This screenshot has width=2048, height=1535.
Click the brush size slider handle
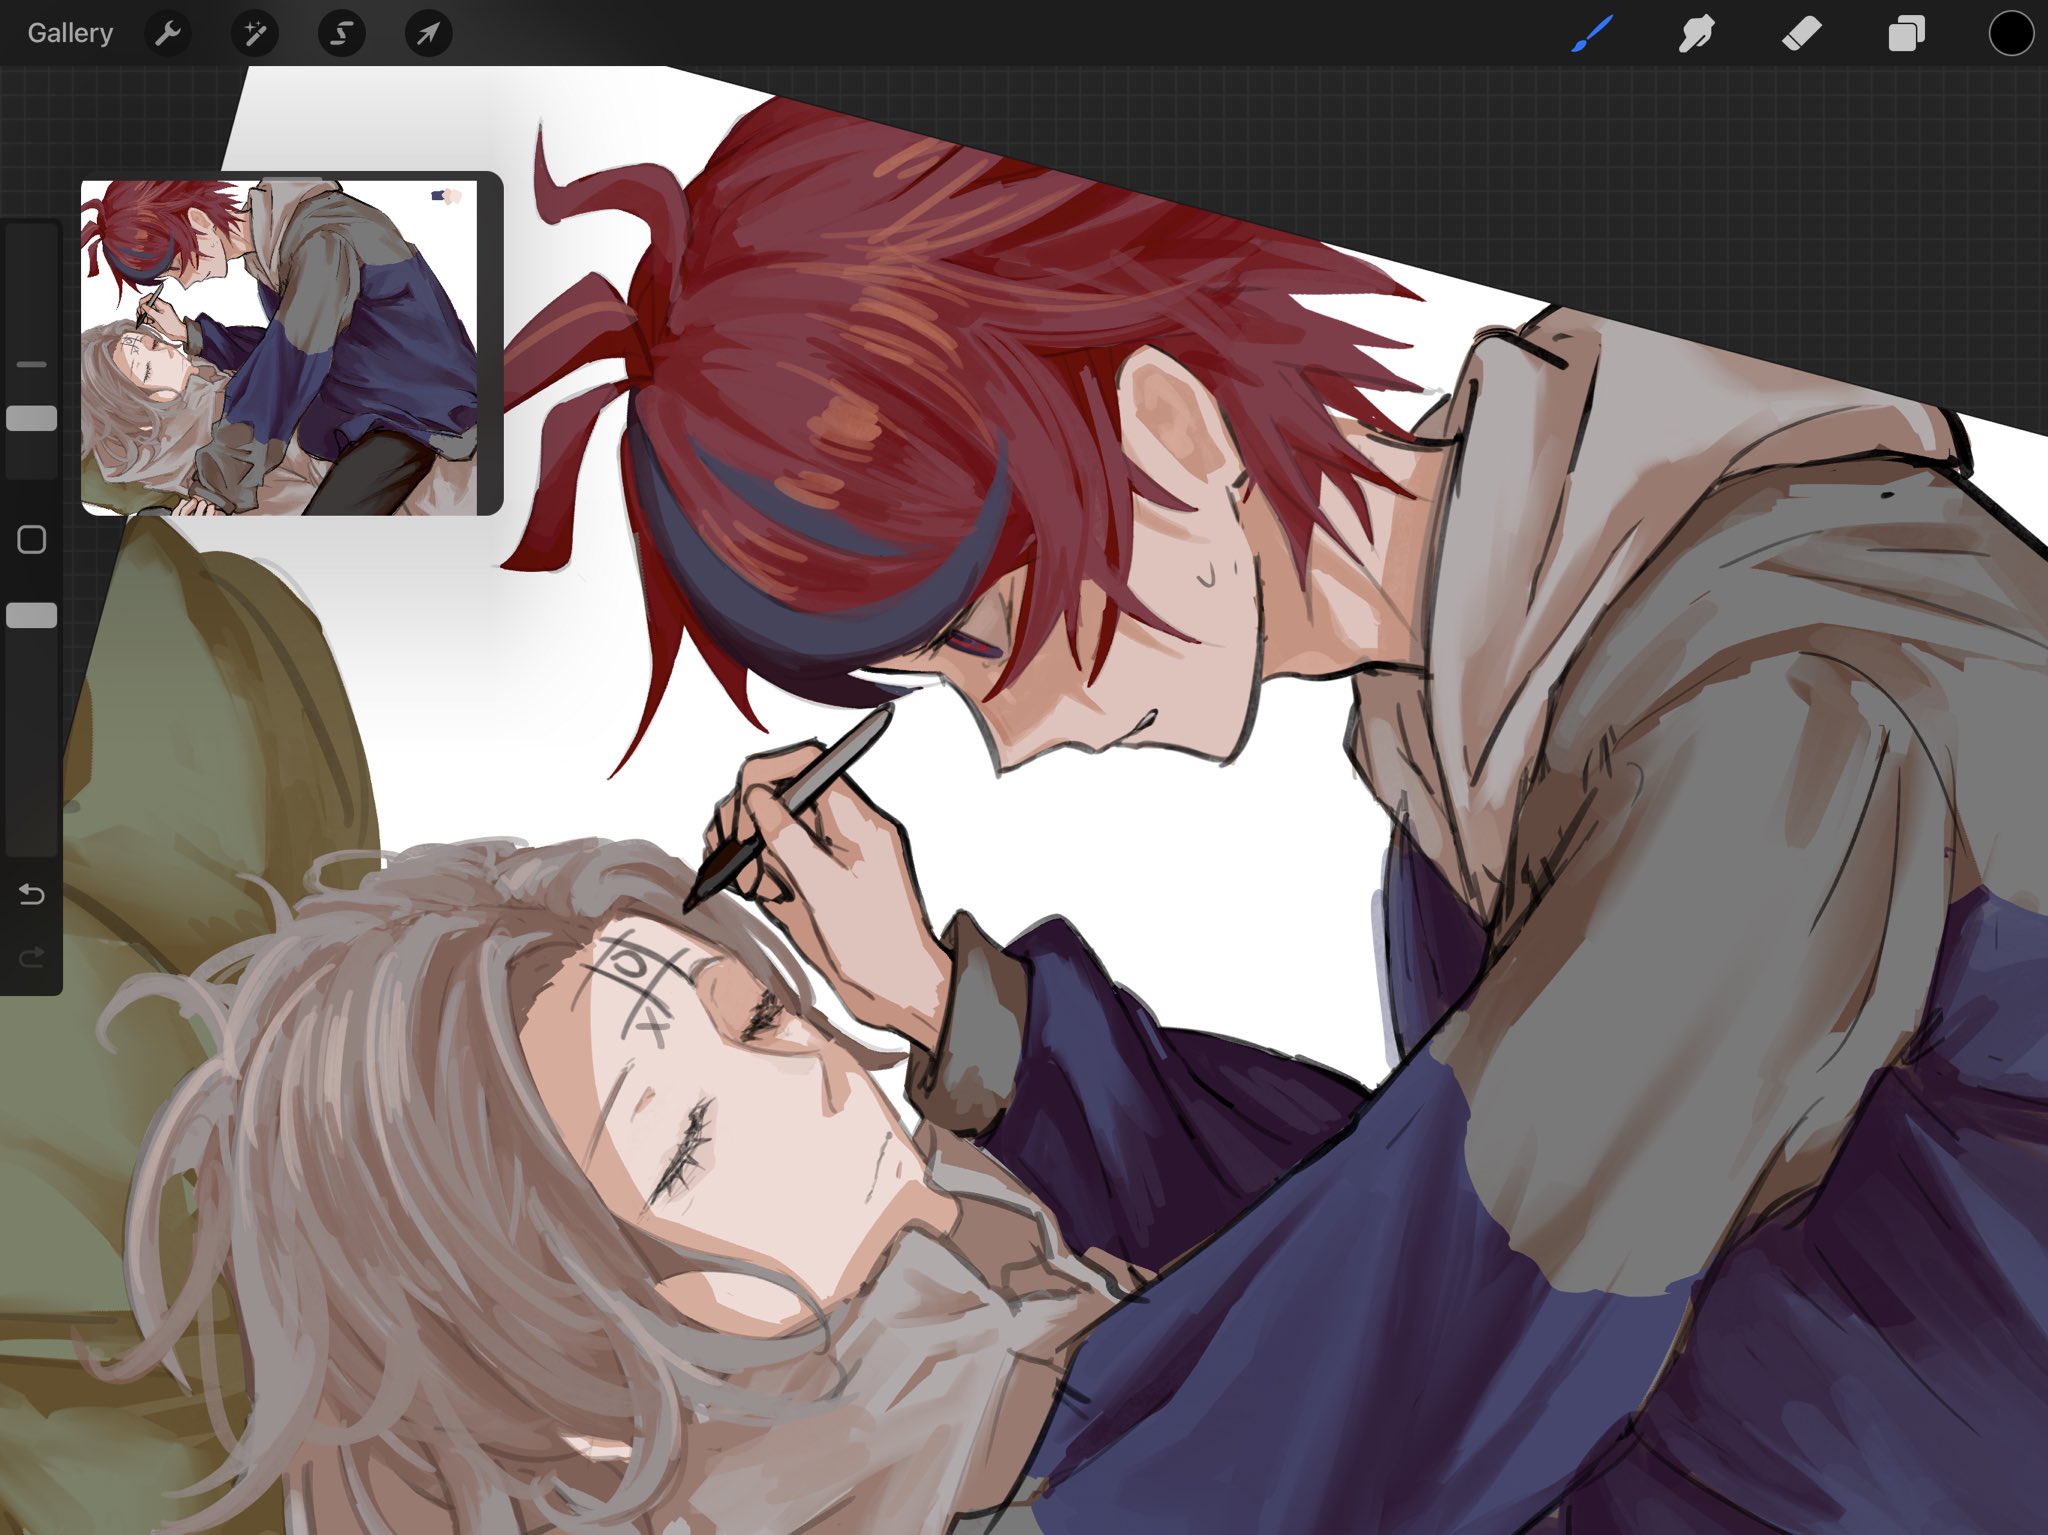point(32,418)
